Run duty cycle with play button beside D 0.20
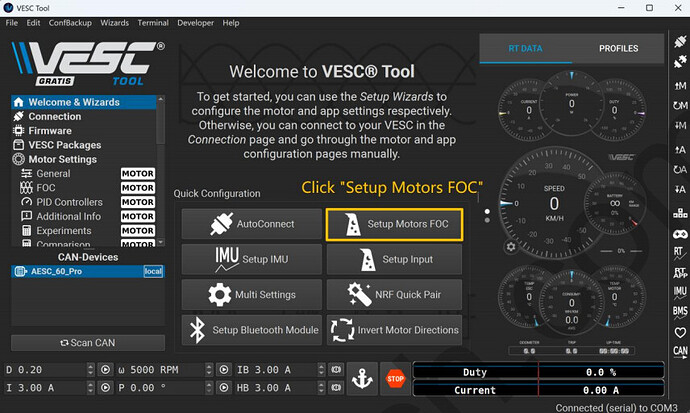Screen dimensions: 690x413 point(105,369)
